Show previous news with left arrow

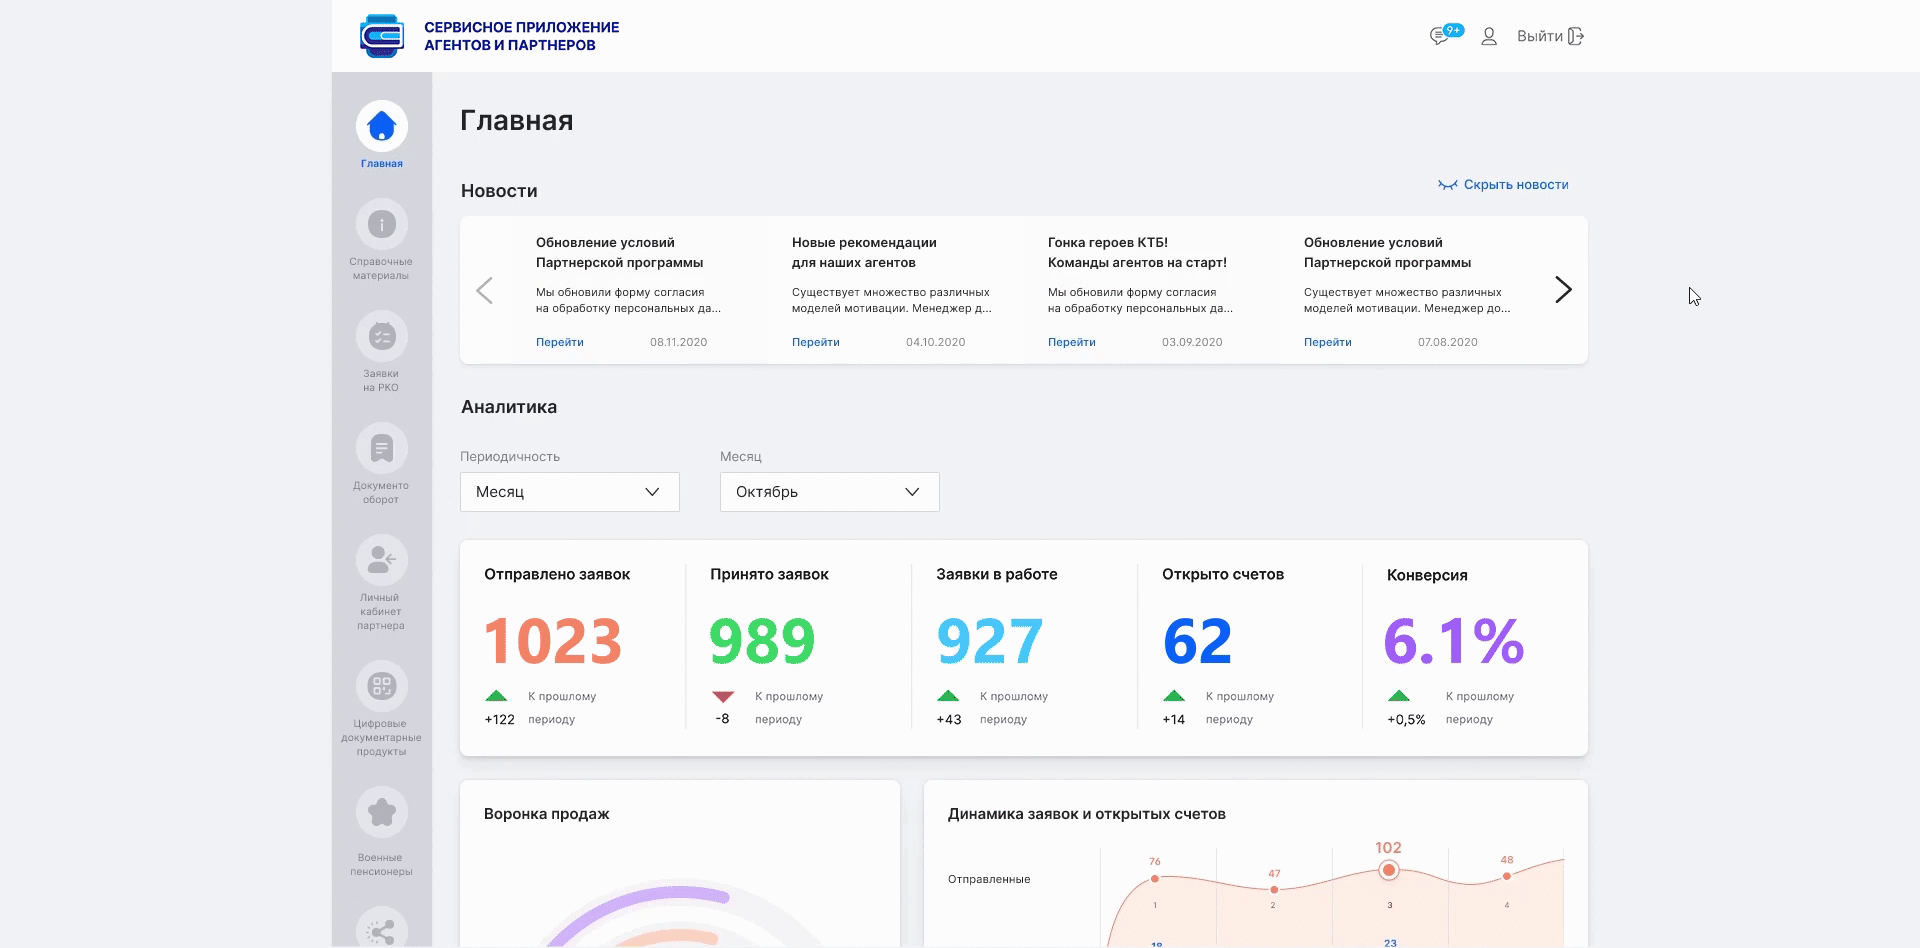(485, 290)
